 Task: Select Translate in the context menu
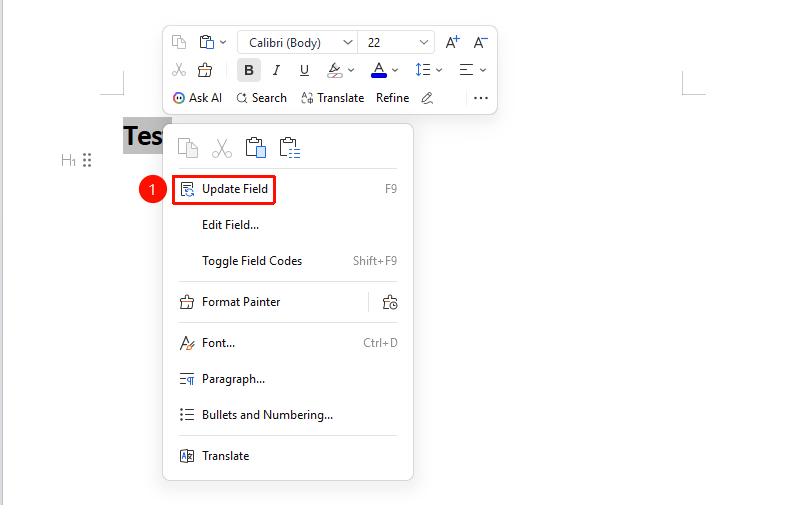[288, 456]
